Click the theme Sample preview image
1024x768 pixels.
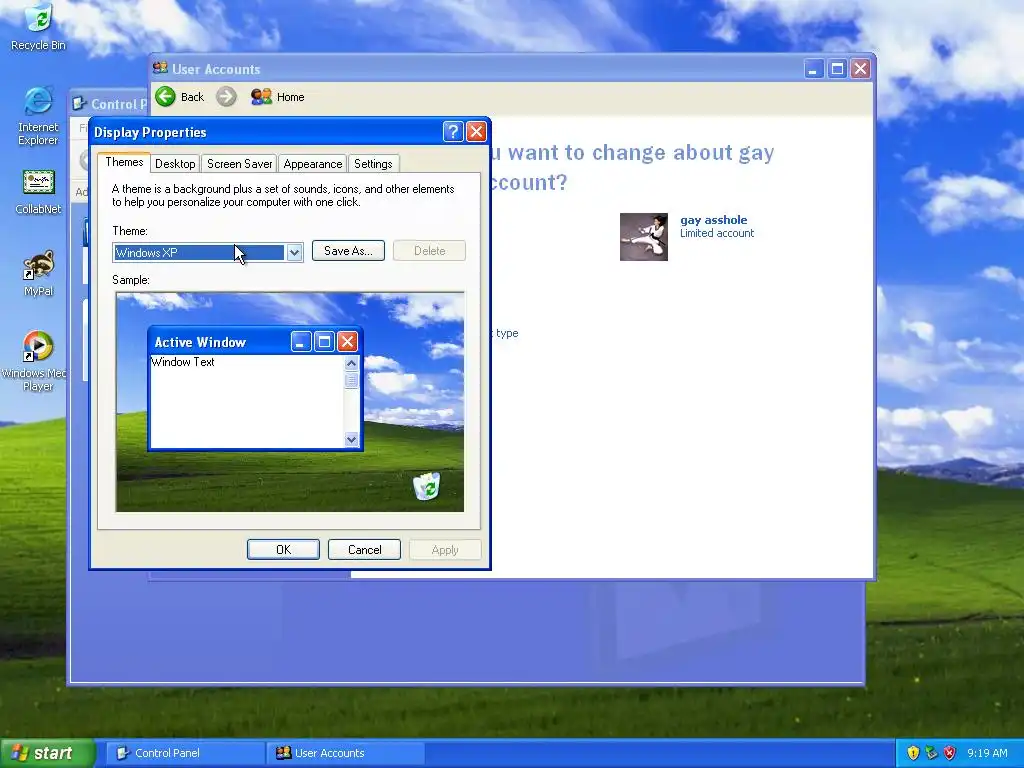coord(290,402)
